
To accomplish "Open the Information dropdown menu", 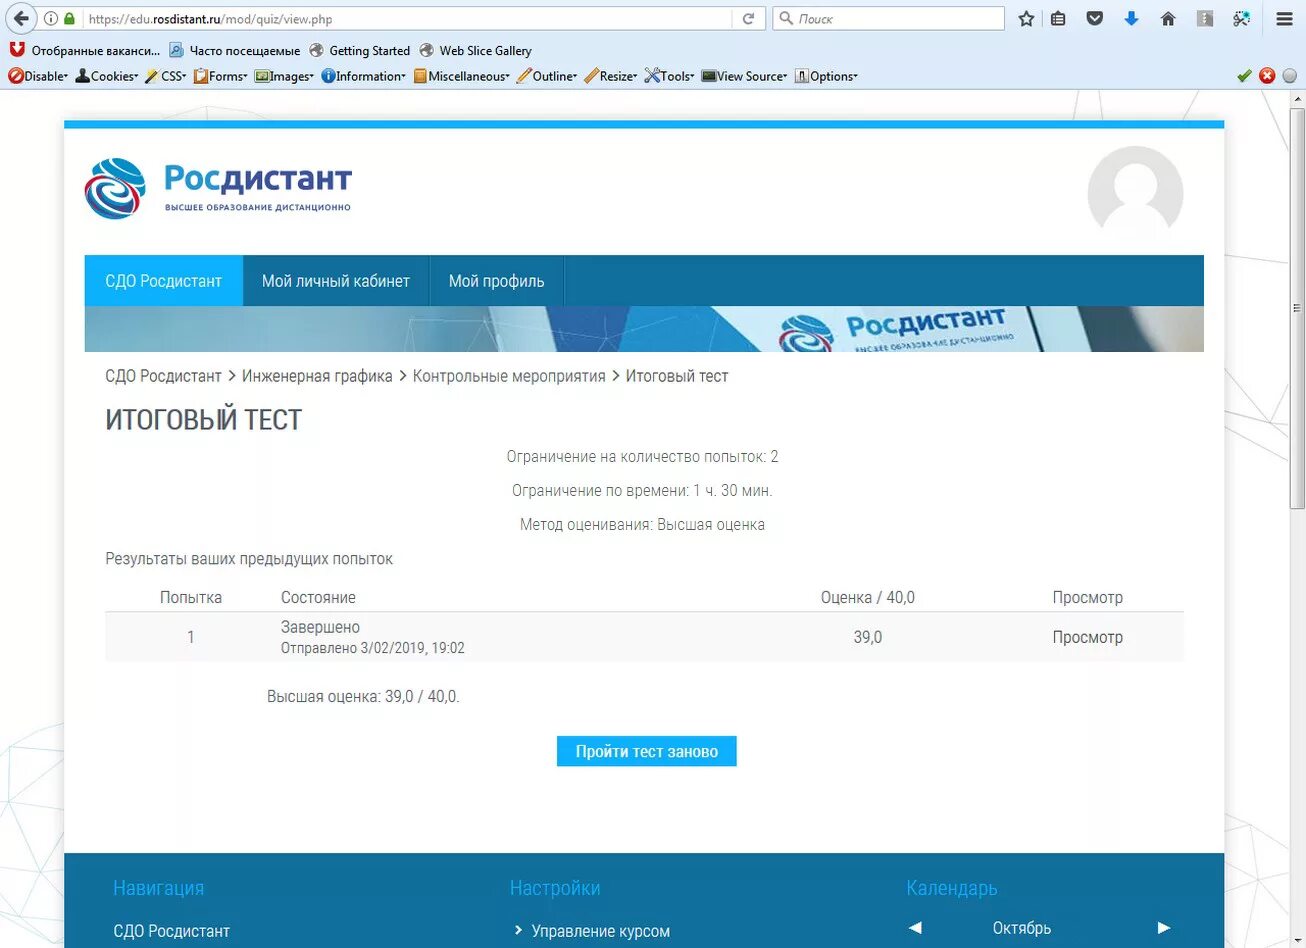I will (364, 76).
